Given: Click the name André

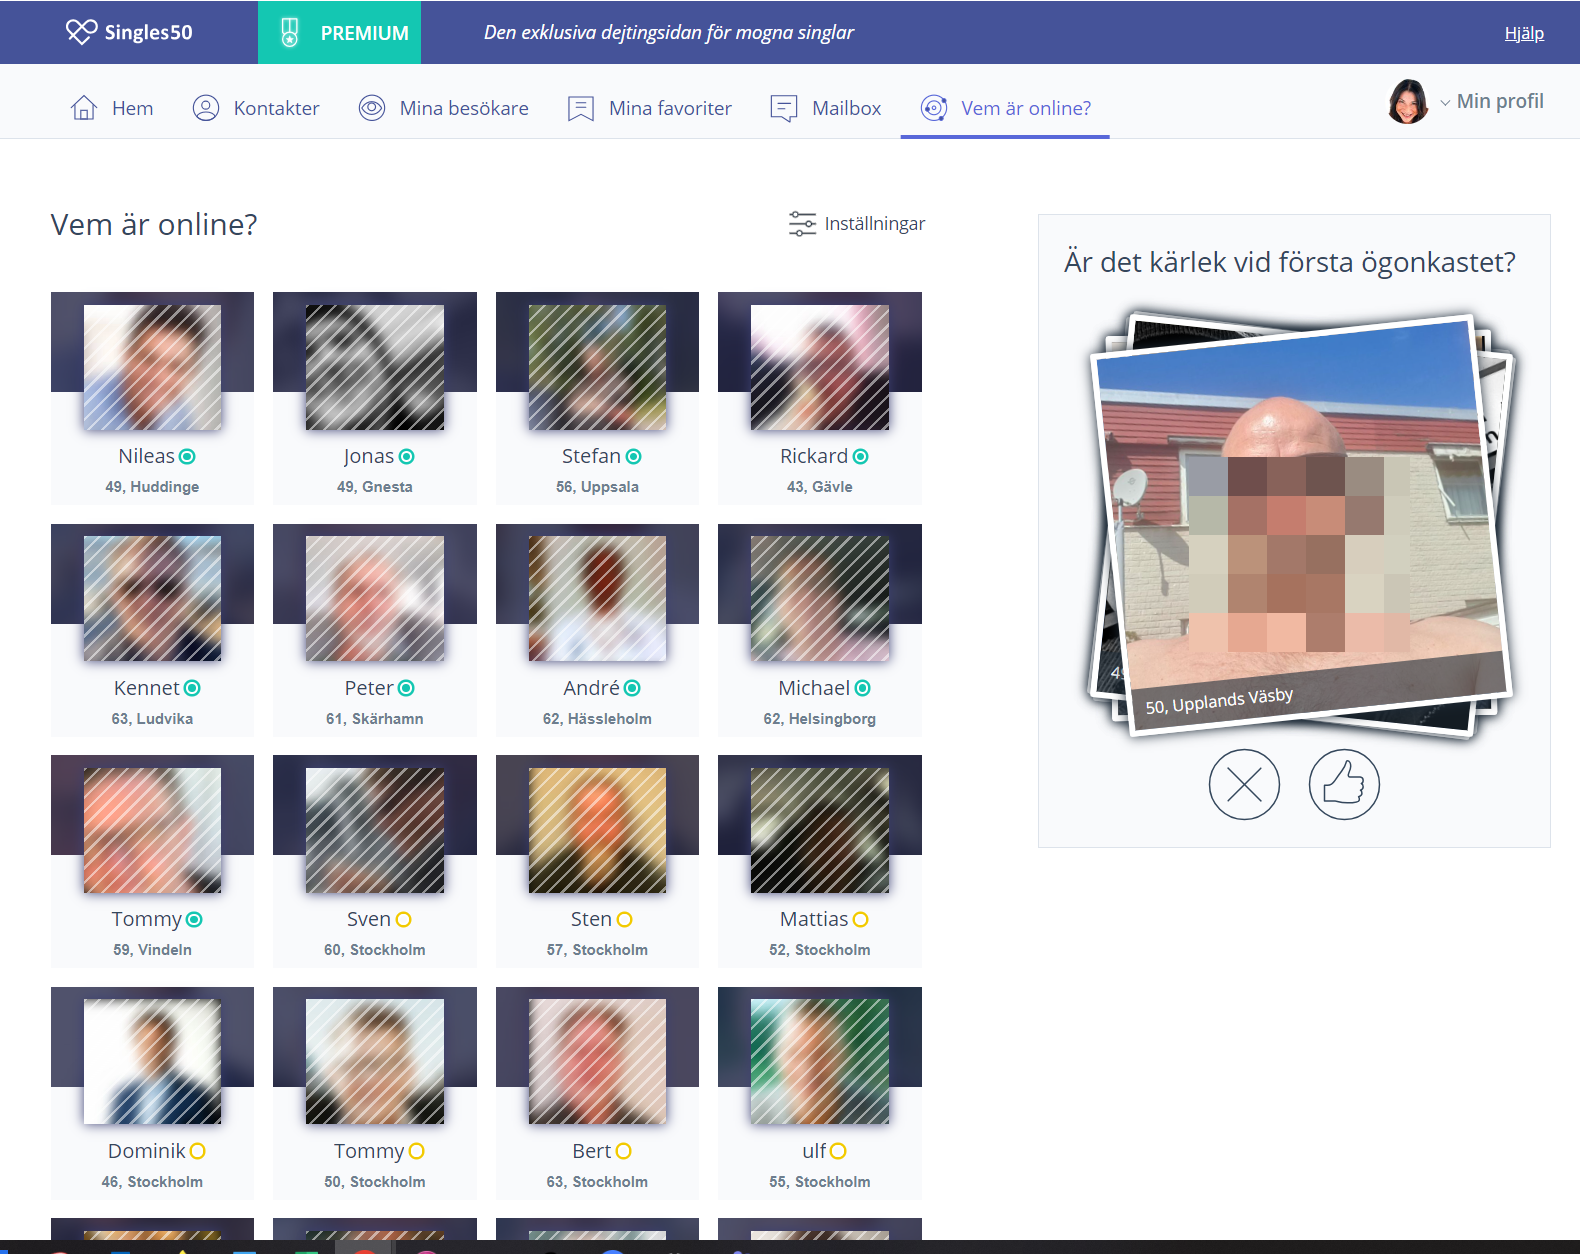Looking at the screenshot, I should [591, 688].
